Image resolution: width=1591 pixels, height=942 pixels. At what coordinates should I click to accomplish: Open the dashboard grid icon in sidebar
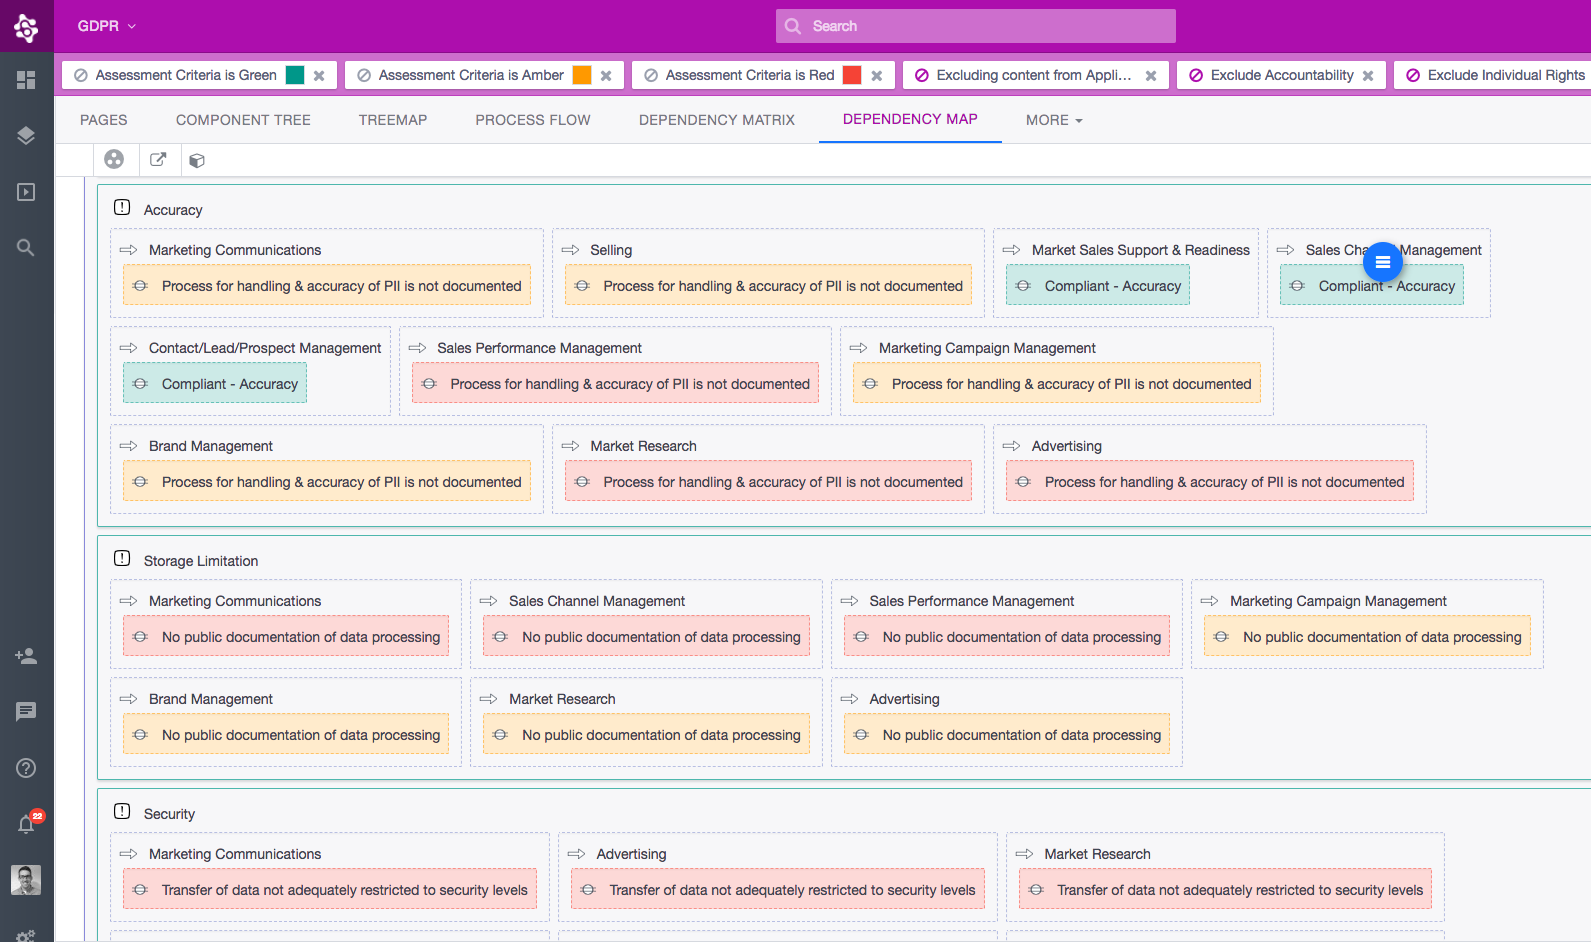point(26,80)
